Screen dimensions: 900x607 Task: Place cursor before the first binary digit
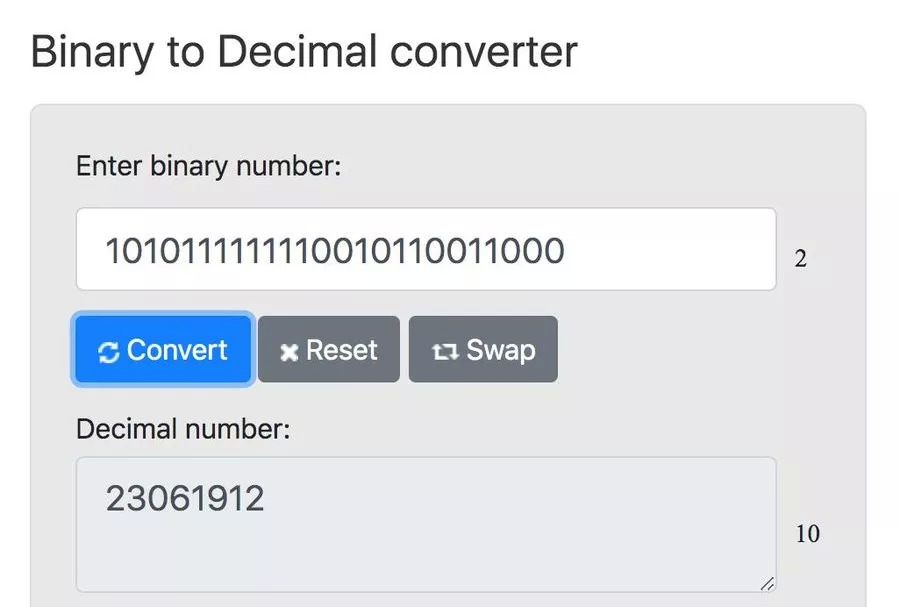[x=105, y=250]
